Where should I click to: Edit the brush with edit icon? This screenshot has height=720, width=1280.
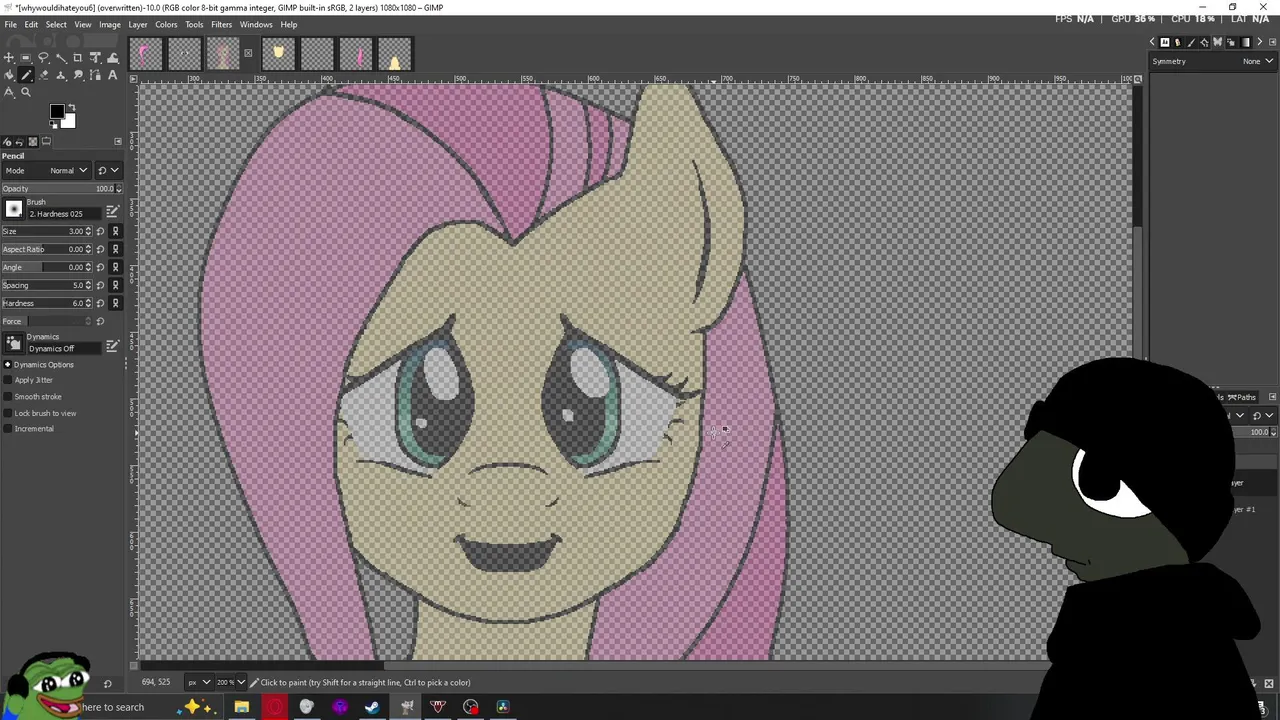coord(113,211)
